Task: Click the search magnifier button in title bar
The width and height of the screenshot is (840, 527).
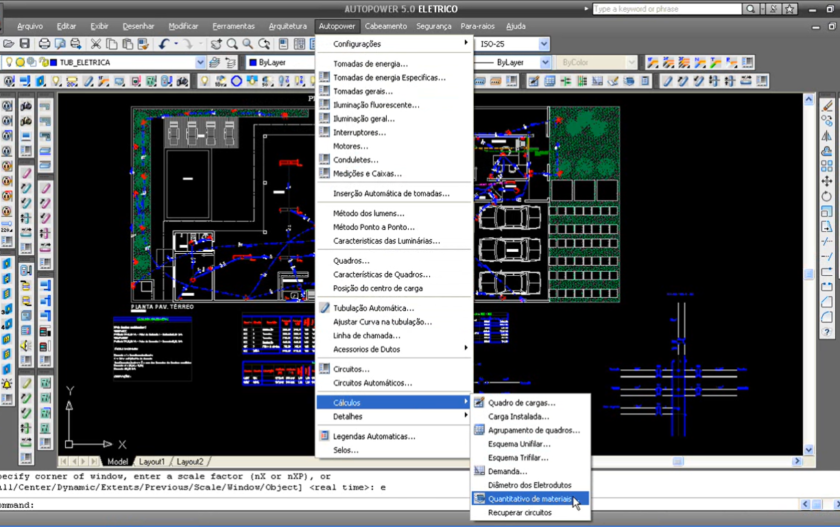Action: pos(751,9)
